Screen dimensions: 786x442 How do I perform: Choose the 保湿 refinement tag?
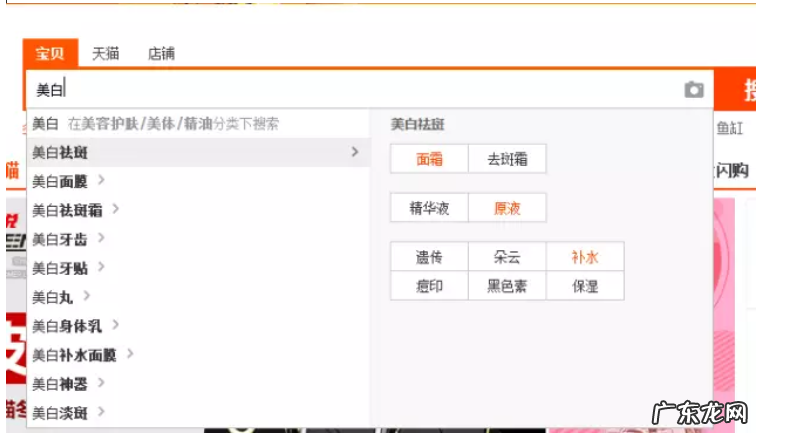585,286
